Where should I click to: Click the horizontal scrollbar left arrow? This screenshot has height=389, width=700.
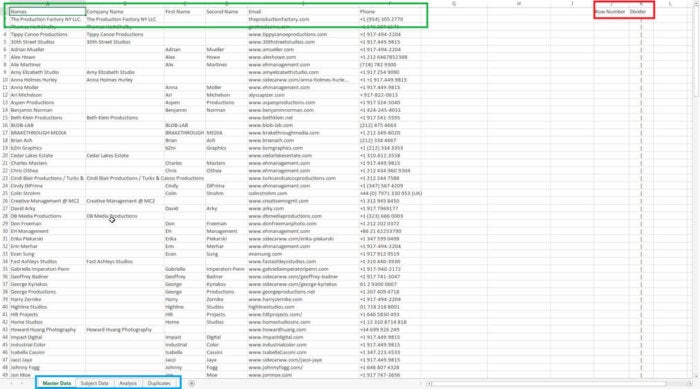click(429, 384)
